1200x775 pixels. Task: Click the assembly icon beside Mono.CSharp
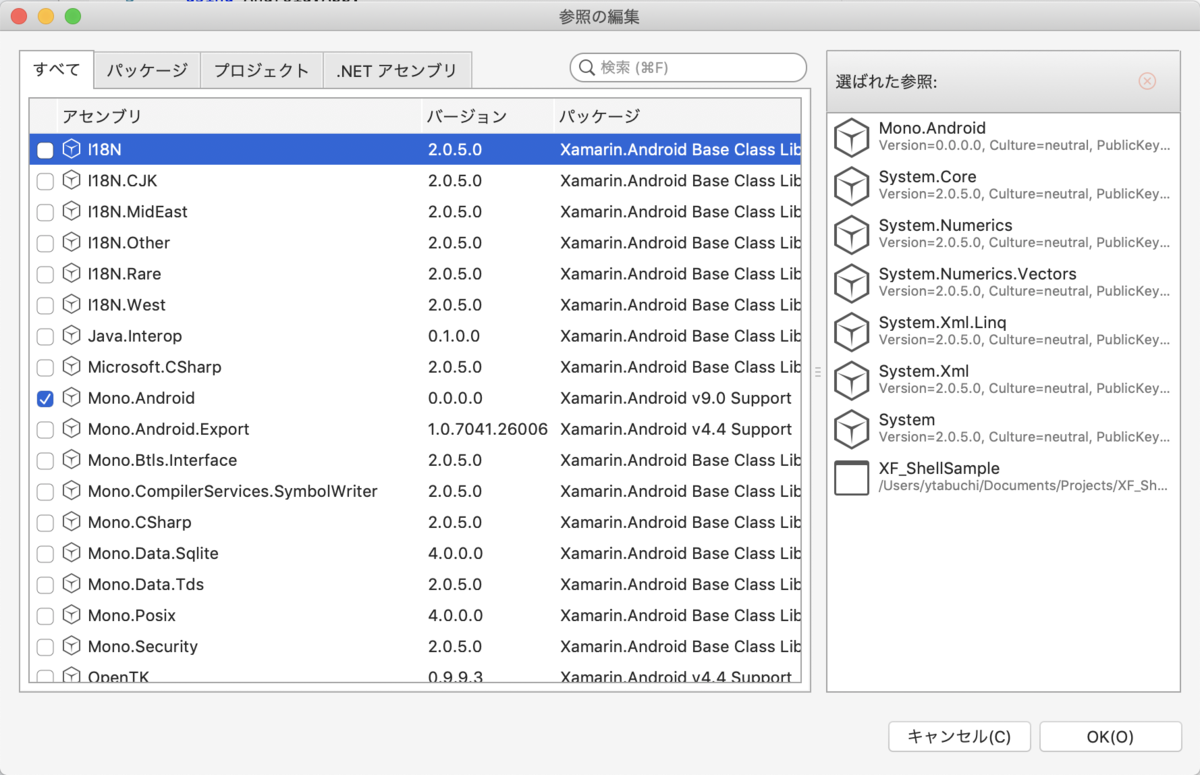(x=71, y=521)
